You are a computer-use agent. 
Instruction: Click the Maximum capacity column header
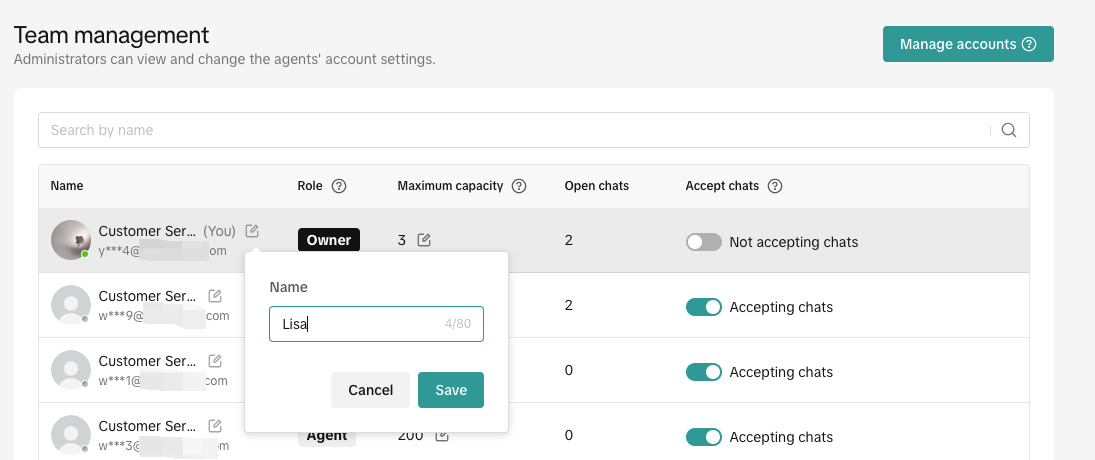coord(450,186)
